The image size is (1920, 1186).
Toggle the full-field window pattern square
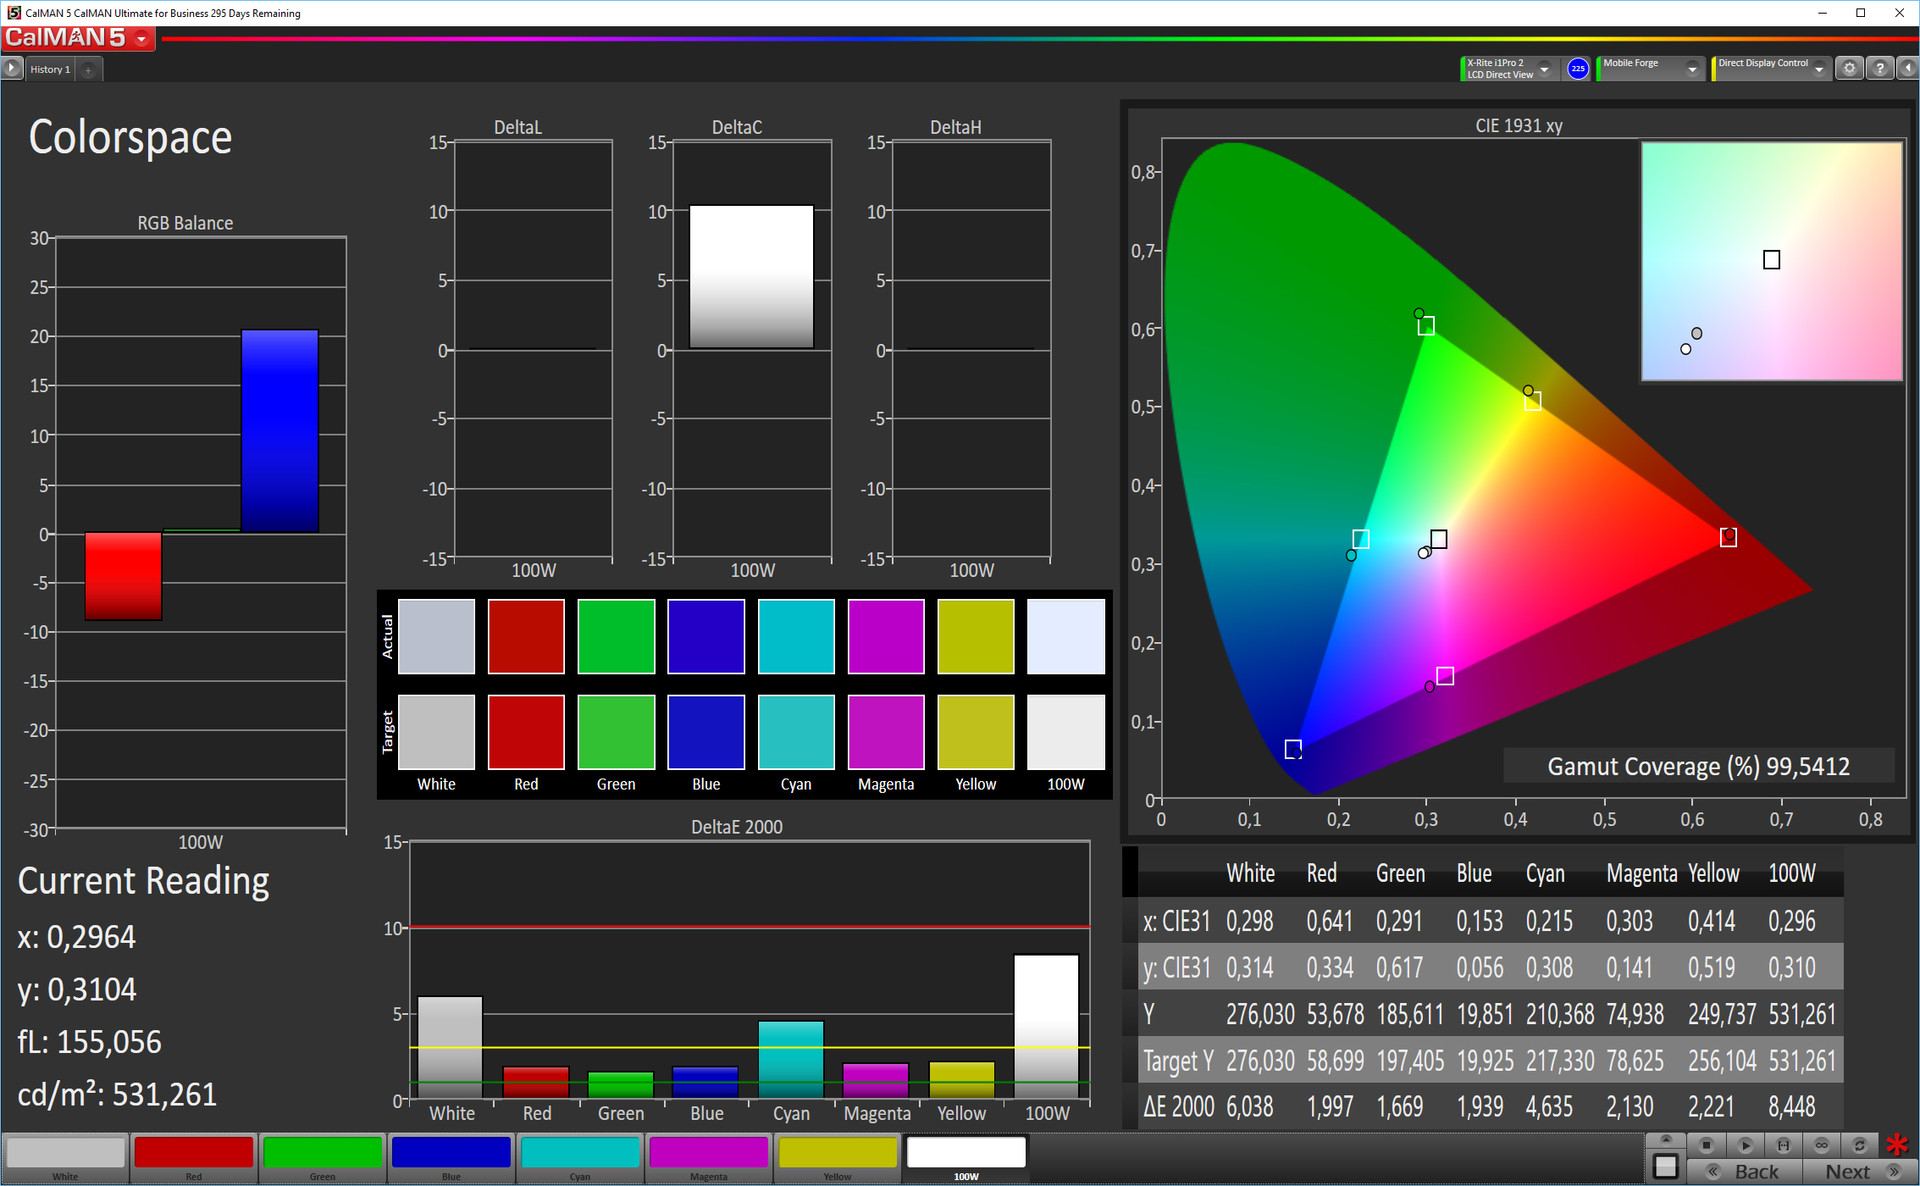[1665, 1166]
